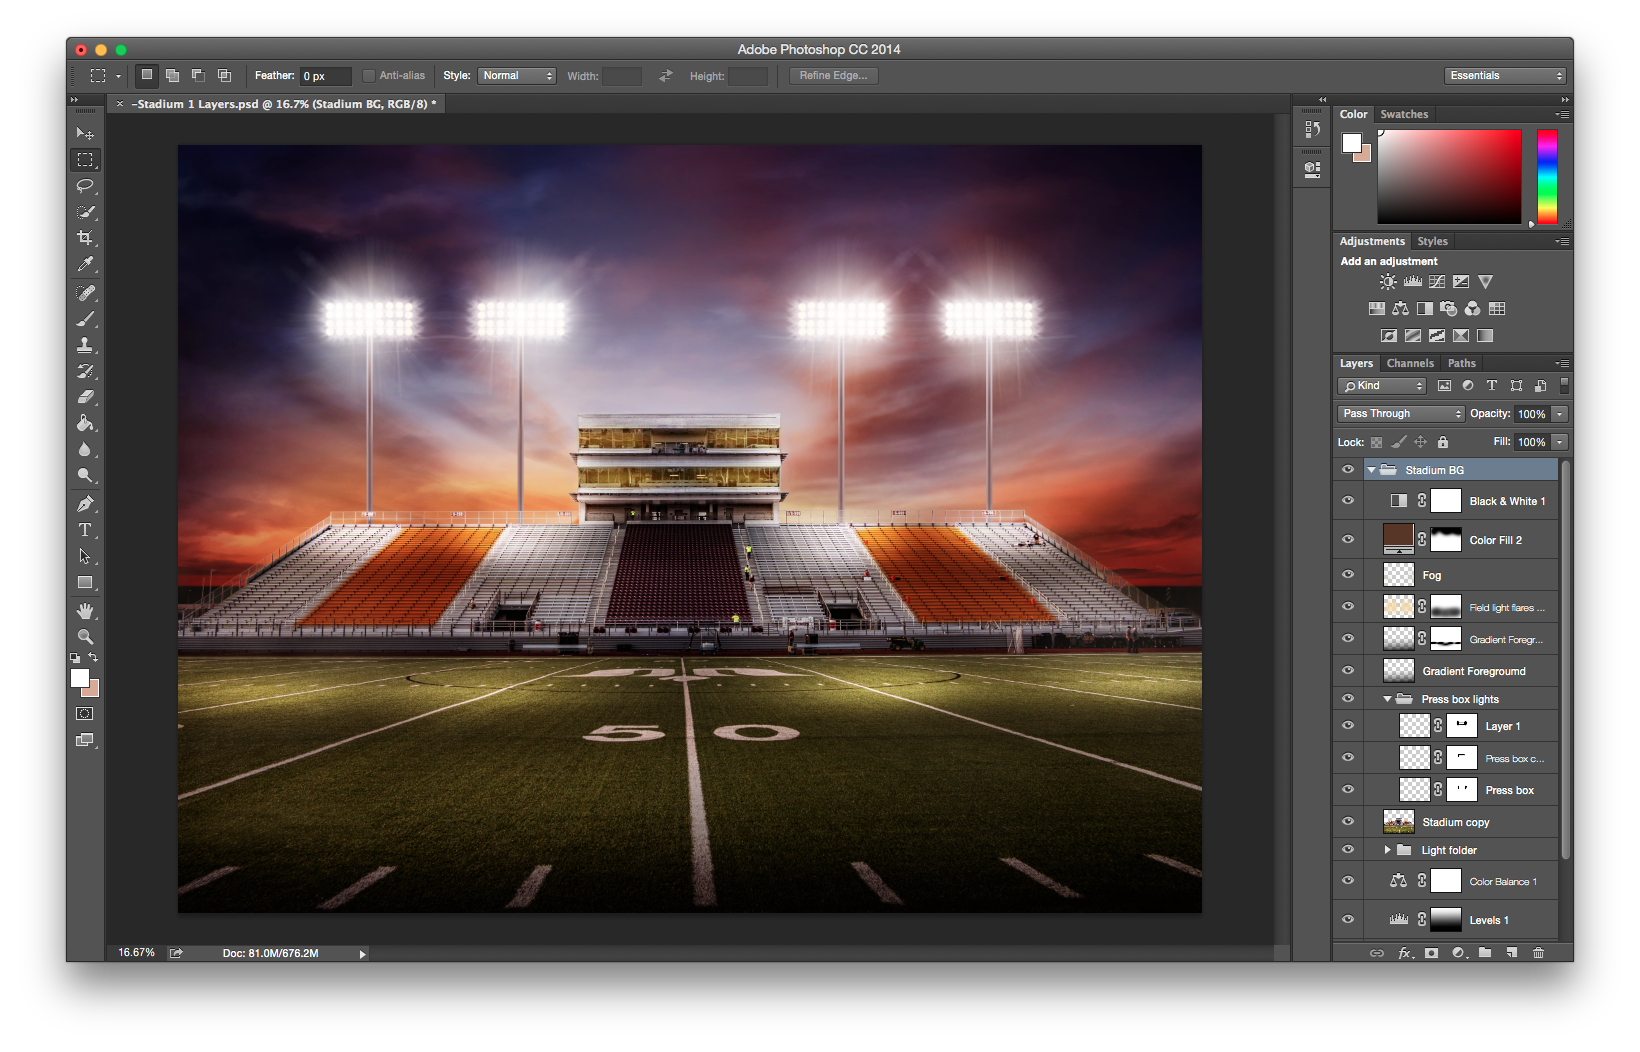Select the Move tool

(x=85, y=133)
